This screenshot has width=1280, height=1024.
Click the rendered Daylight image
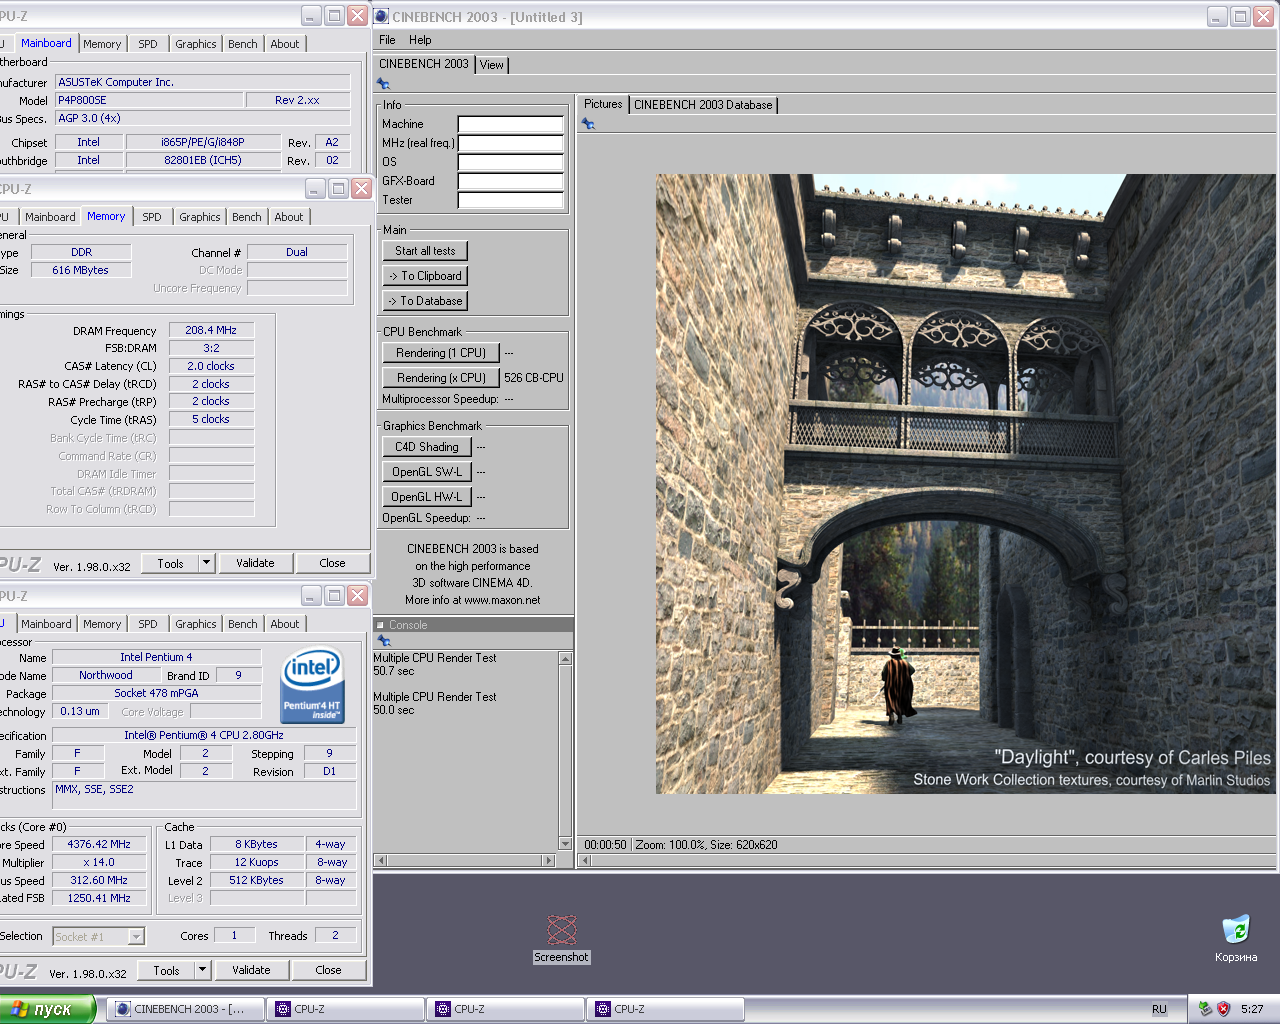point(965,484)
